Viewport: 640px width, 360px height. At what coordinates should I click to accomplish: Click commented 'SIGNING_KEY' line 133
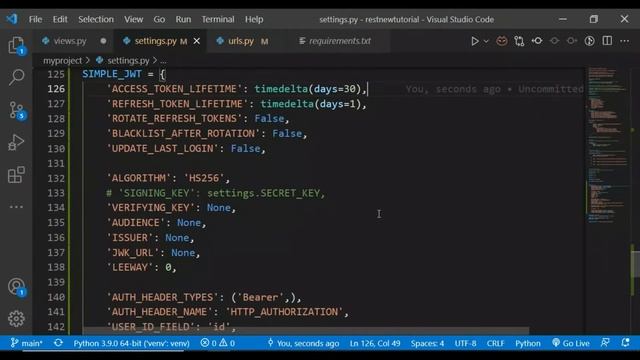click(215, 193)
